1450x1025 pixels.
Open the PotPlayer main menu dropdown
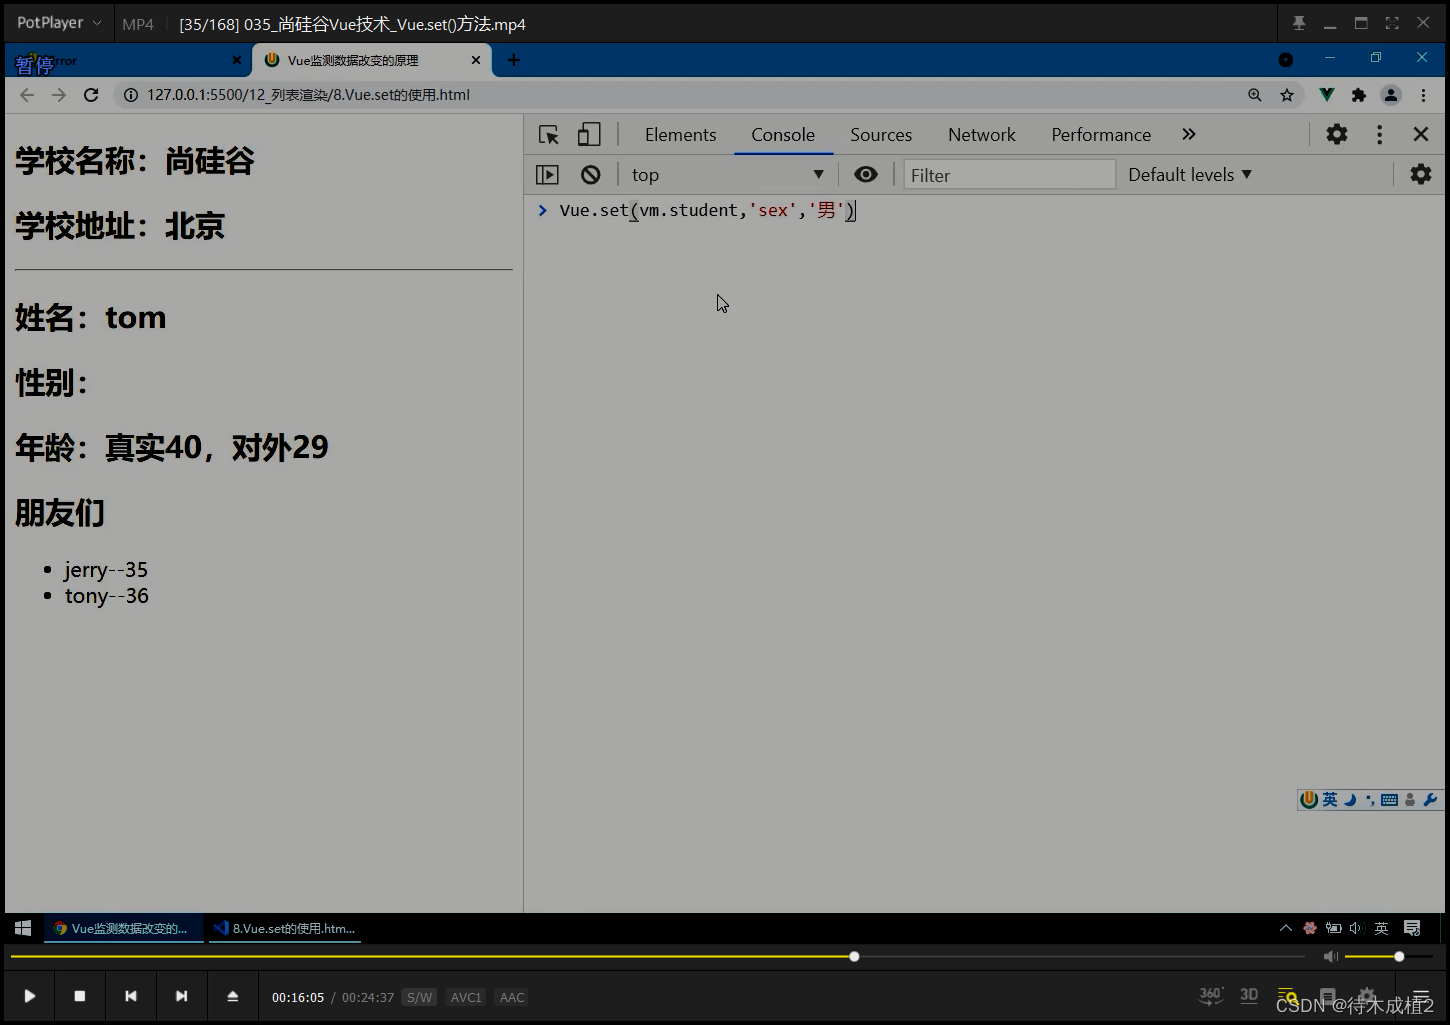tap(58, 23)
